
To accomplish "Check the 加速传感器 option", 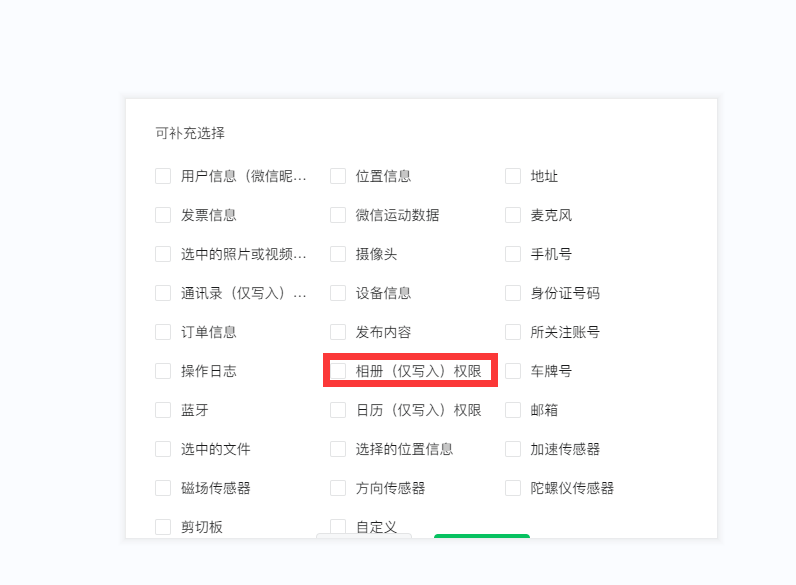I will click(x=513, y=449).
